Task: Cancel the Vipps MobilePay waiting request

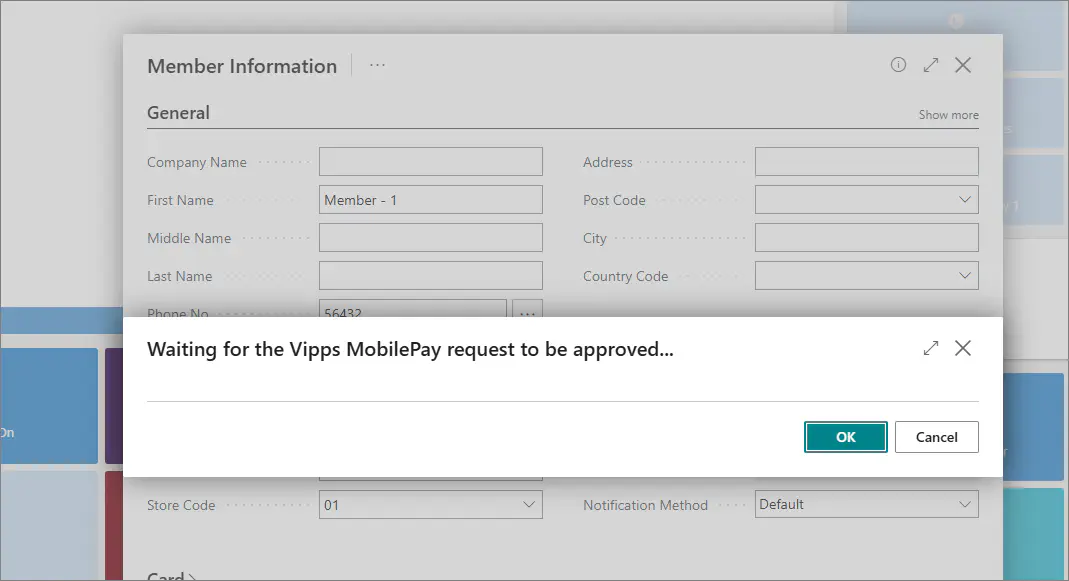Action: (x=936, y=437)
